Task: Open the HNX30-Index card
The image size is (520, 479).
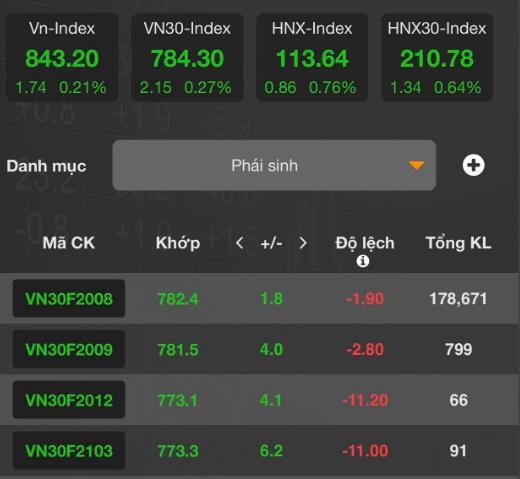Action: click(437, 57)
